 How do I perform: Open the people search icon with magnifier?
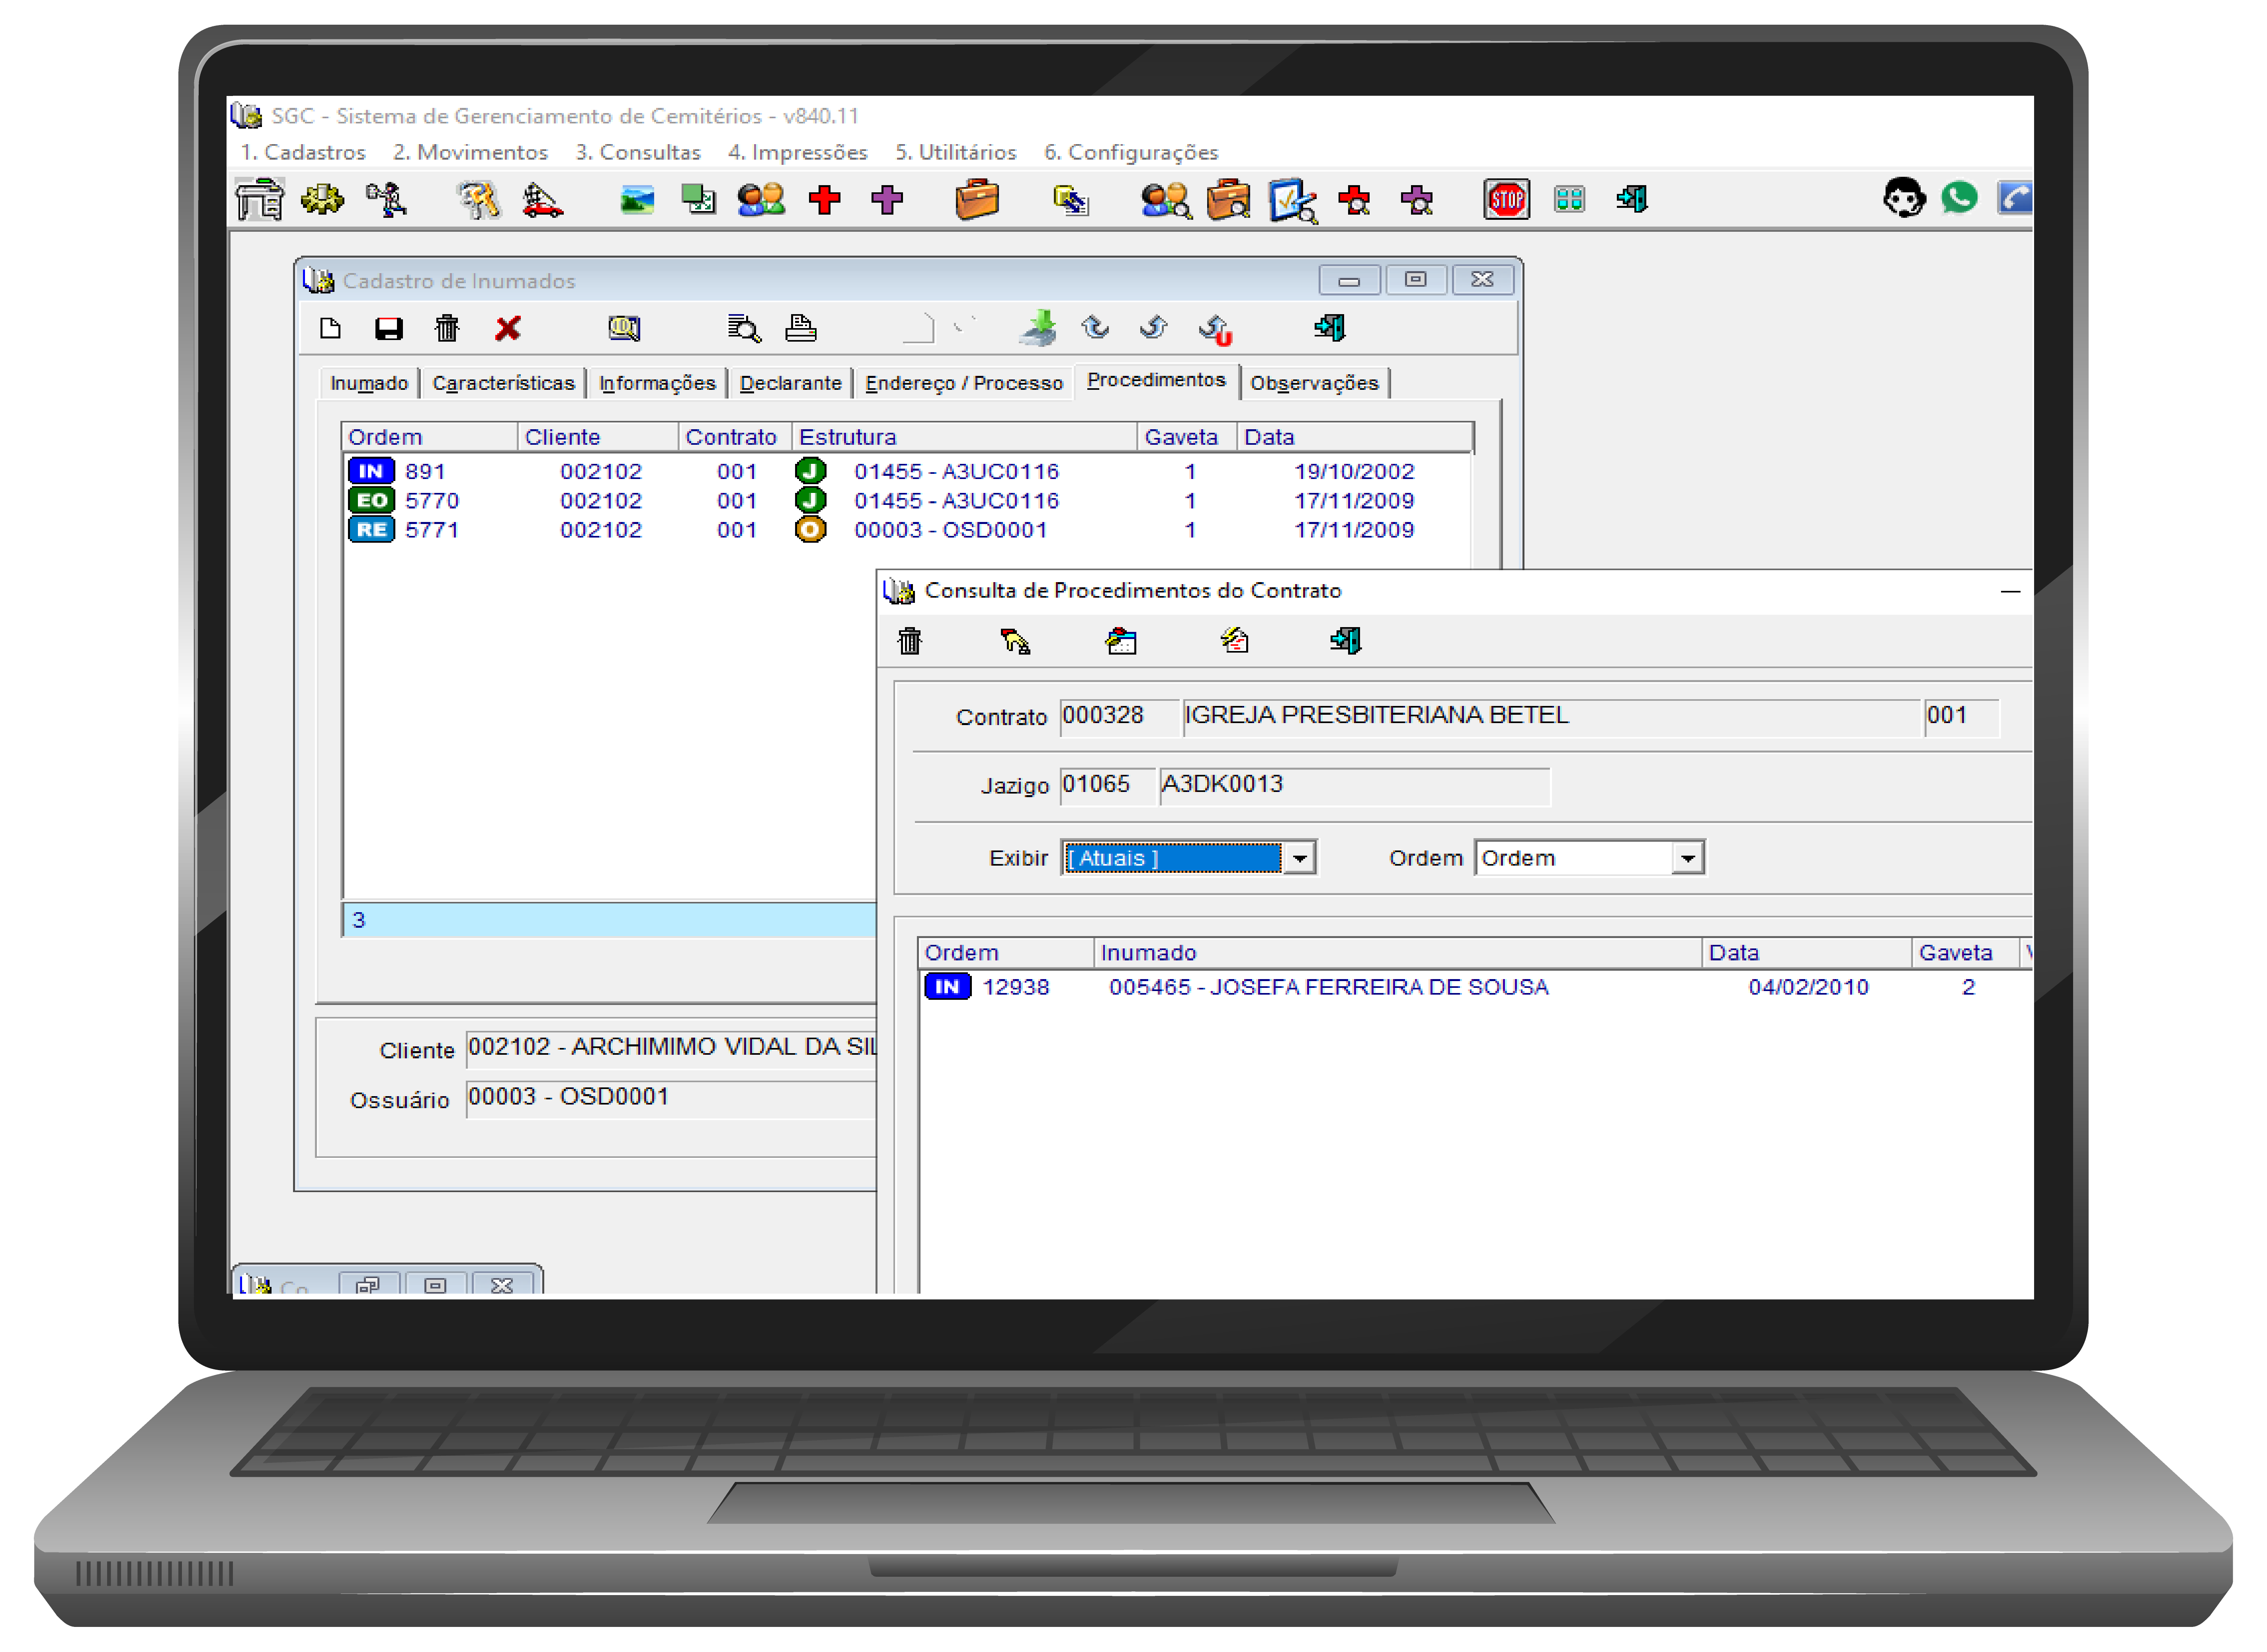[1166, 200]
